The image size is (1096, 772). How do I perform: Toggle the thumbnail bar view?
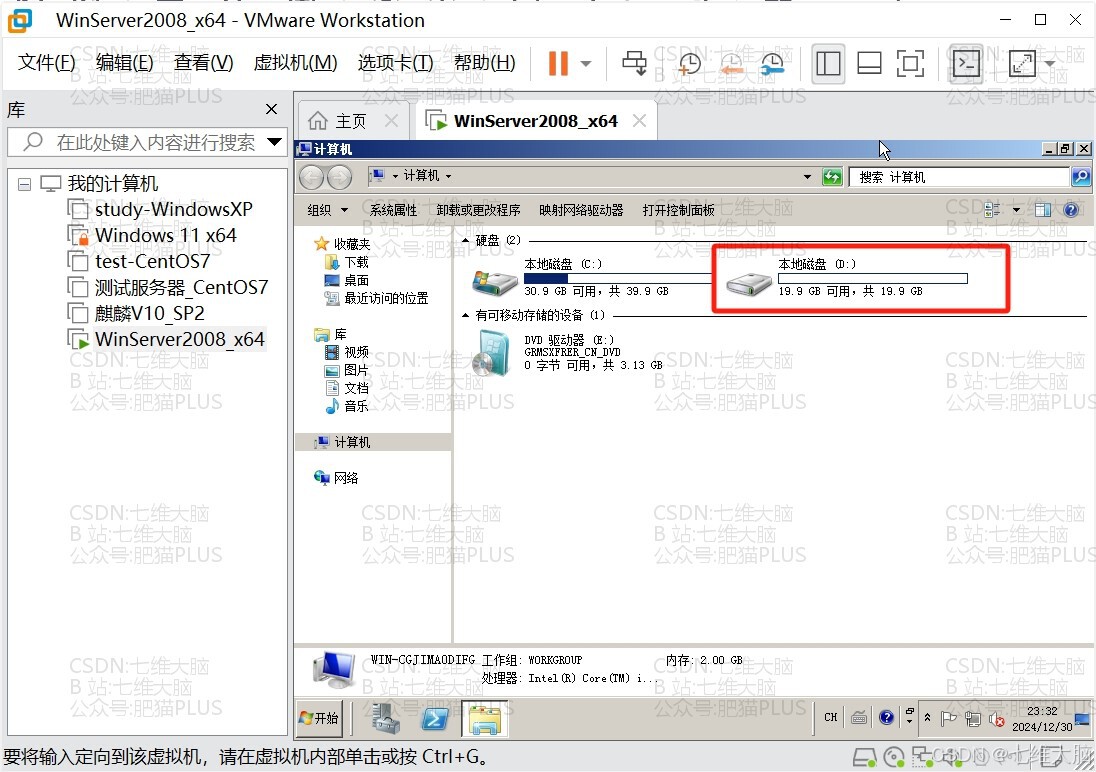869,64
